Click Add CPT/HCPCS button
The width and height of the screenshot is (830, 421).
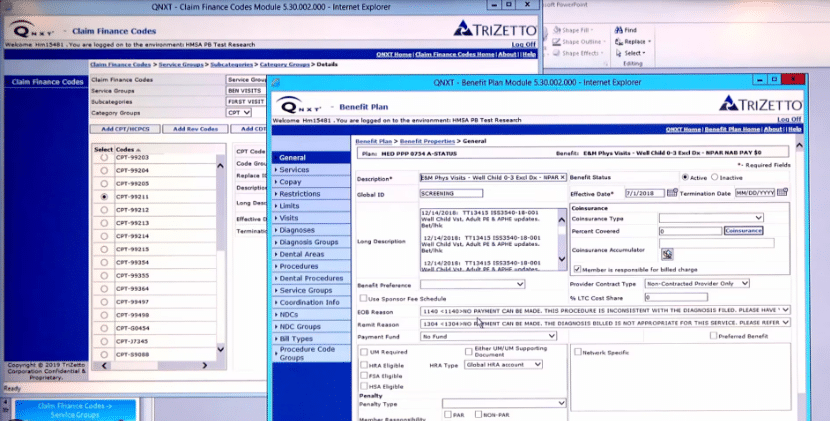pyautogui.click(x=125, y=129)
